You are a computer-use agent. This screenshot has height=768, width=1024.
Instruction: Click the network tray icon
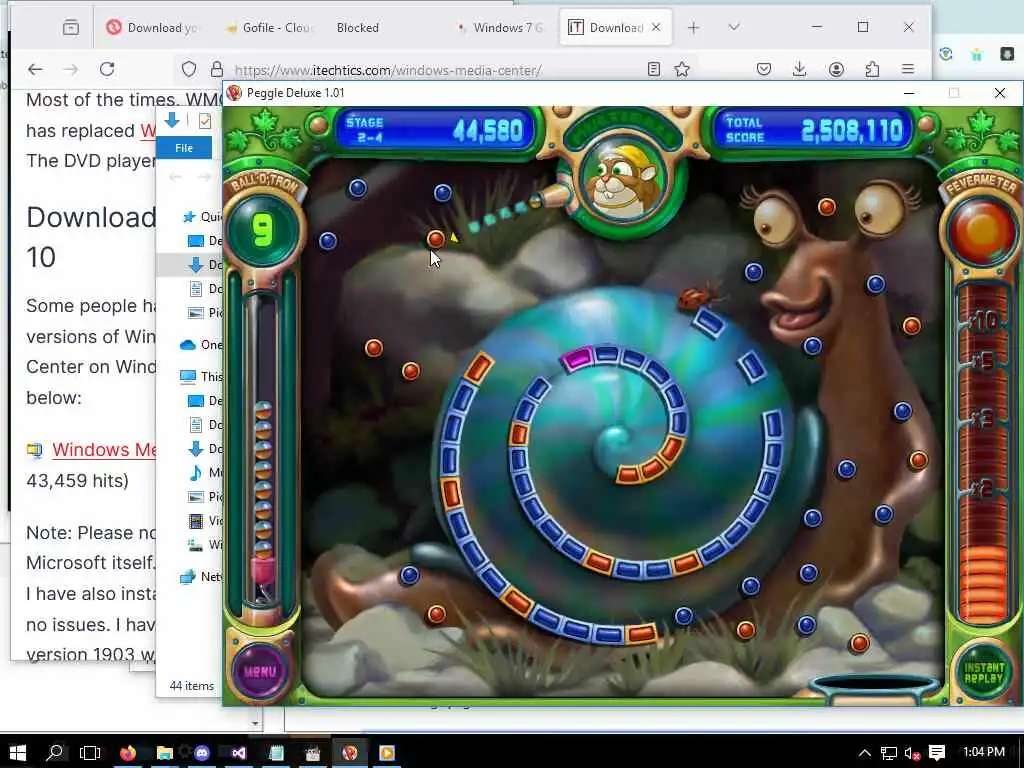[889, 753]
